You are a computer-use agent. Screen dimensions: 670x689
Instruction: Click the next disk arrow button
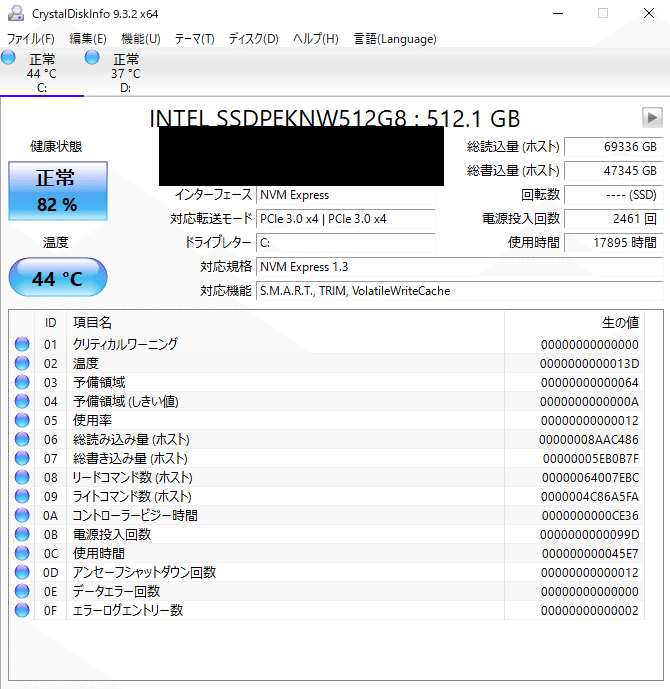pyautogui.click(x=652, y=117)
